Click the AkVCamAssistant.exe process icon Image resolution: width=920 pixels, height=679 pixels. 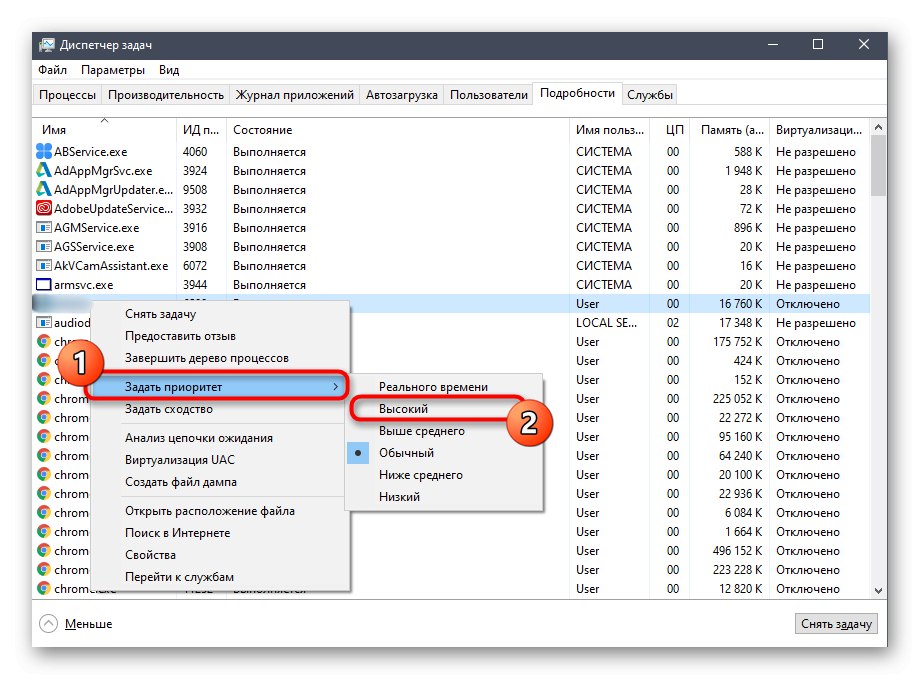[44, 266]
